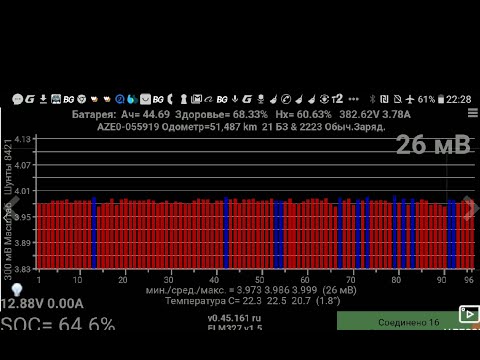Screen dimensions: 480x360
Task: Tap the x-axis label 50
Action: (260, 279)
